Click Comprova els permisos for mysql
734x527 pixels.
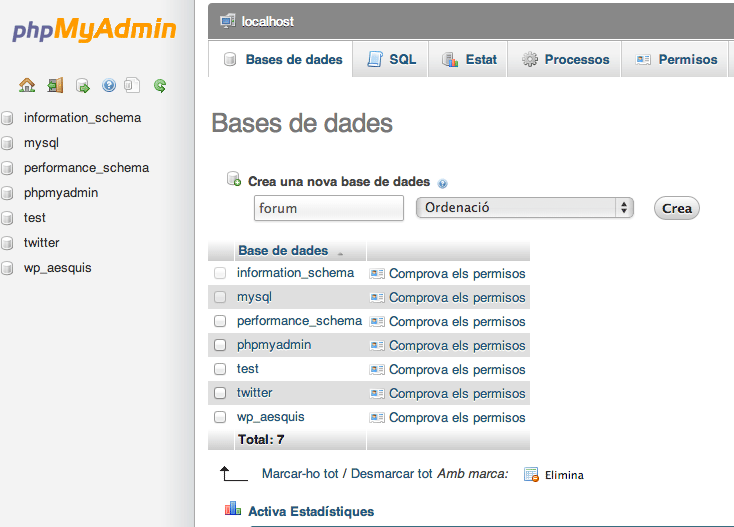pos(457,298)
